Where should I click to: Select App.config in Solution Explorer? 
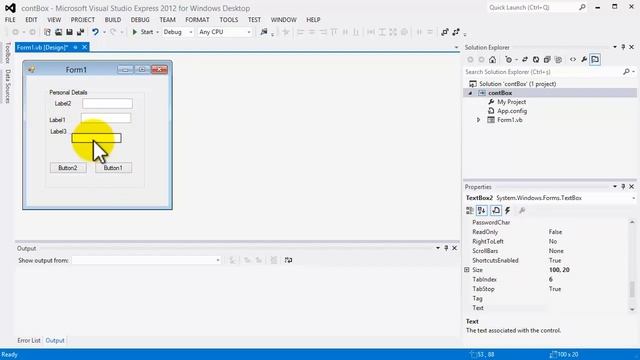click(x=512, y=111)
